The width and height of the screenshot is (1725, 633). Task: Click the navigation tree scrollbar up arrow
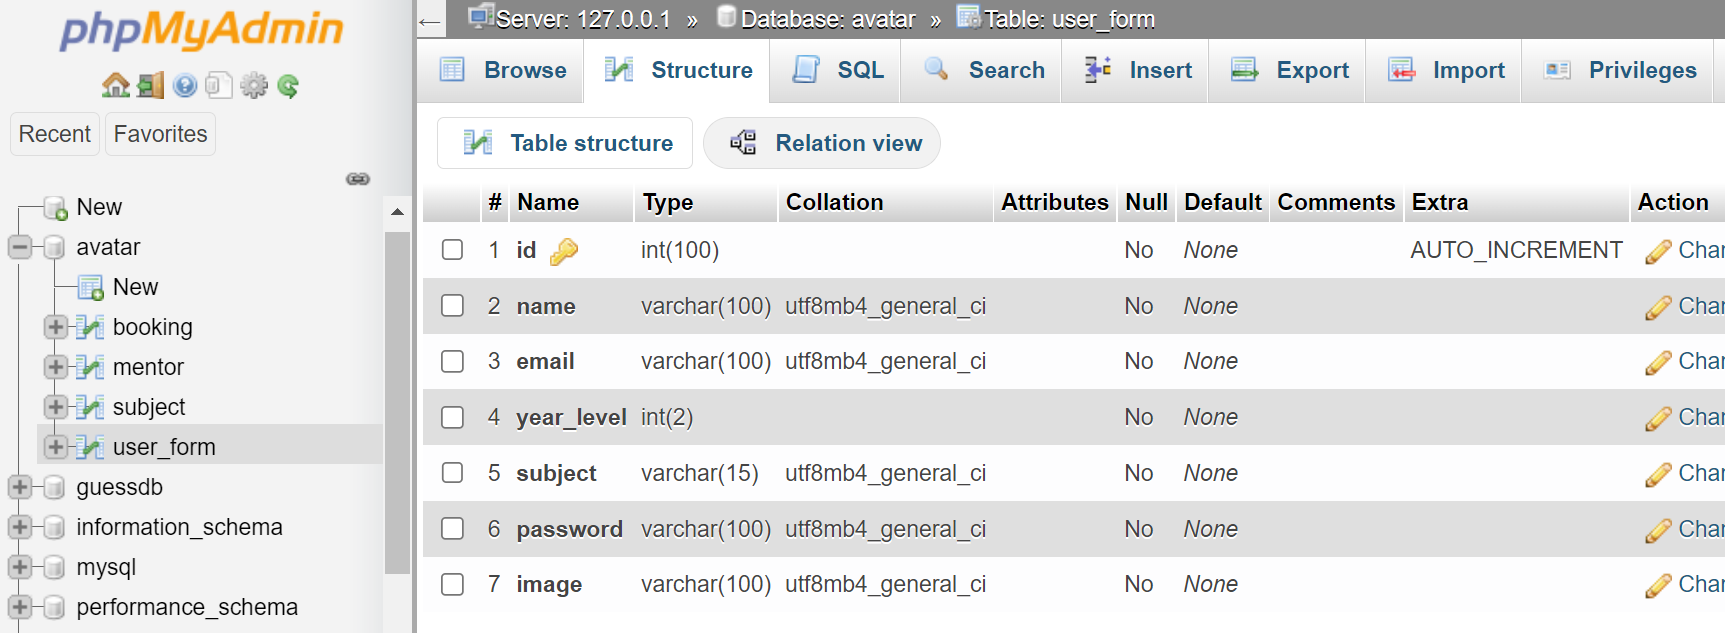click(x=397, y=212)
